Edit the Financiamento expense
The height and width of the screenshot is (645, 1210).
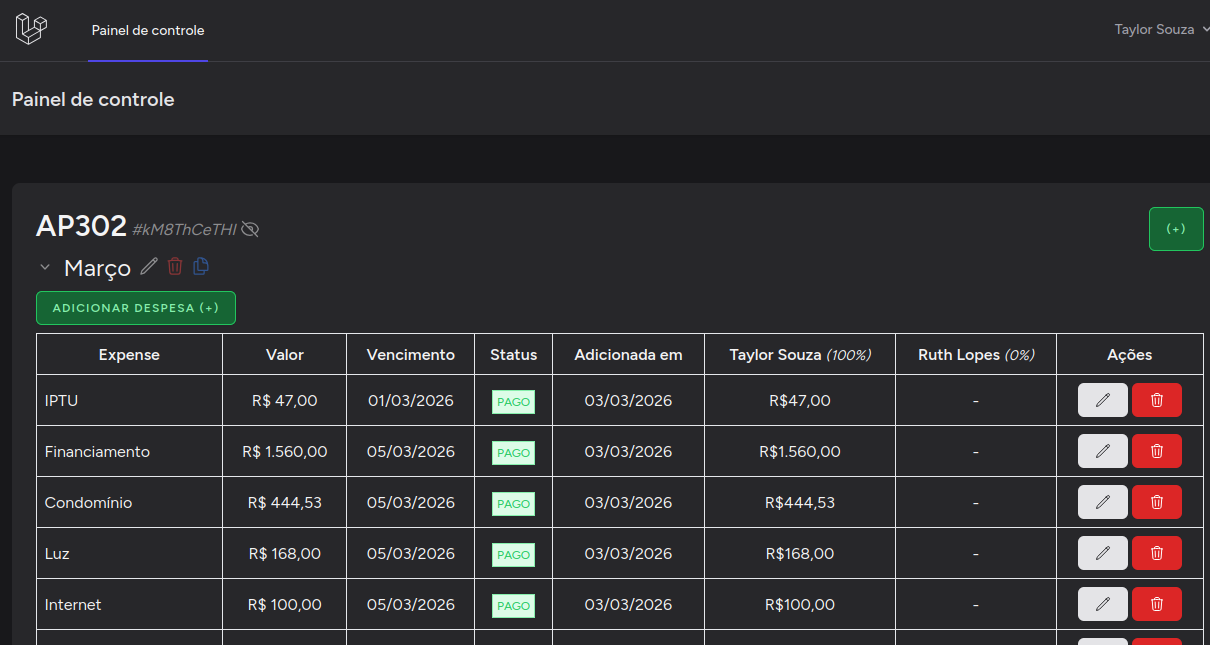pyautogui.click(x=1102, y=451)
